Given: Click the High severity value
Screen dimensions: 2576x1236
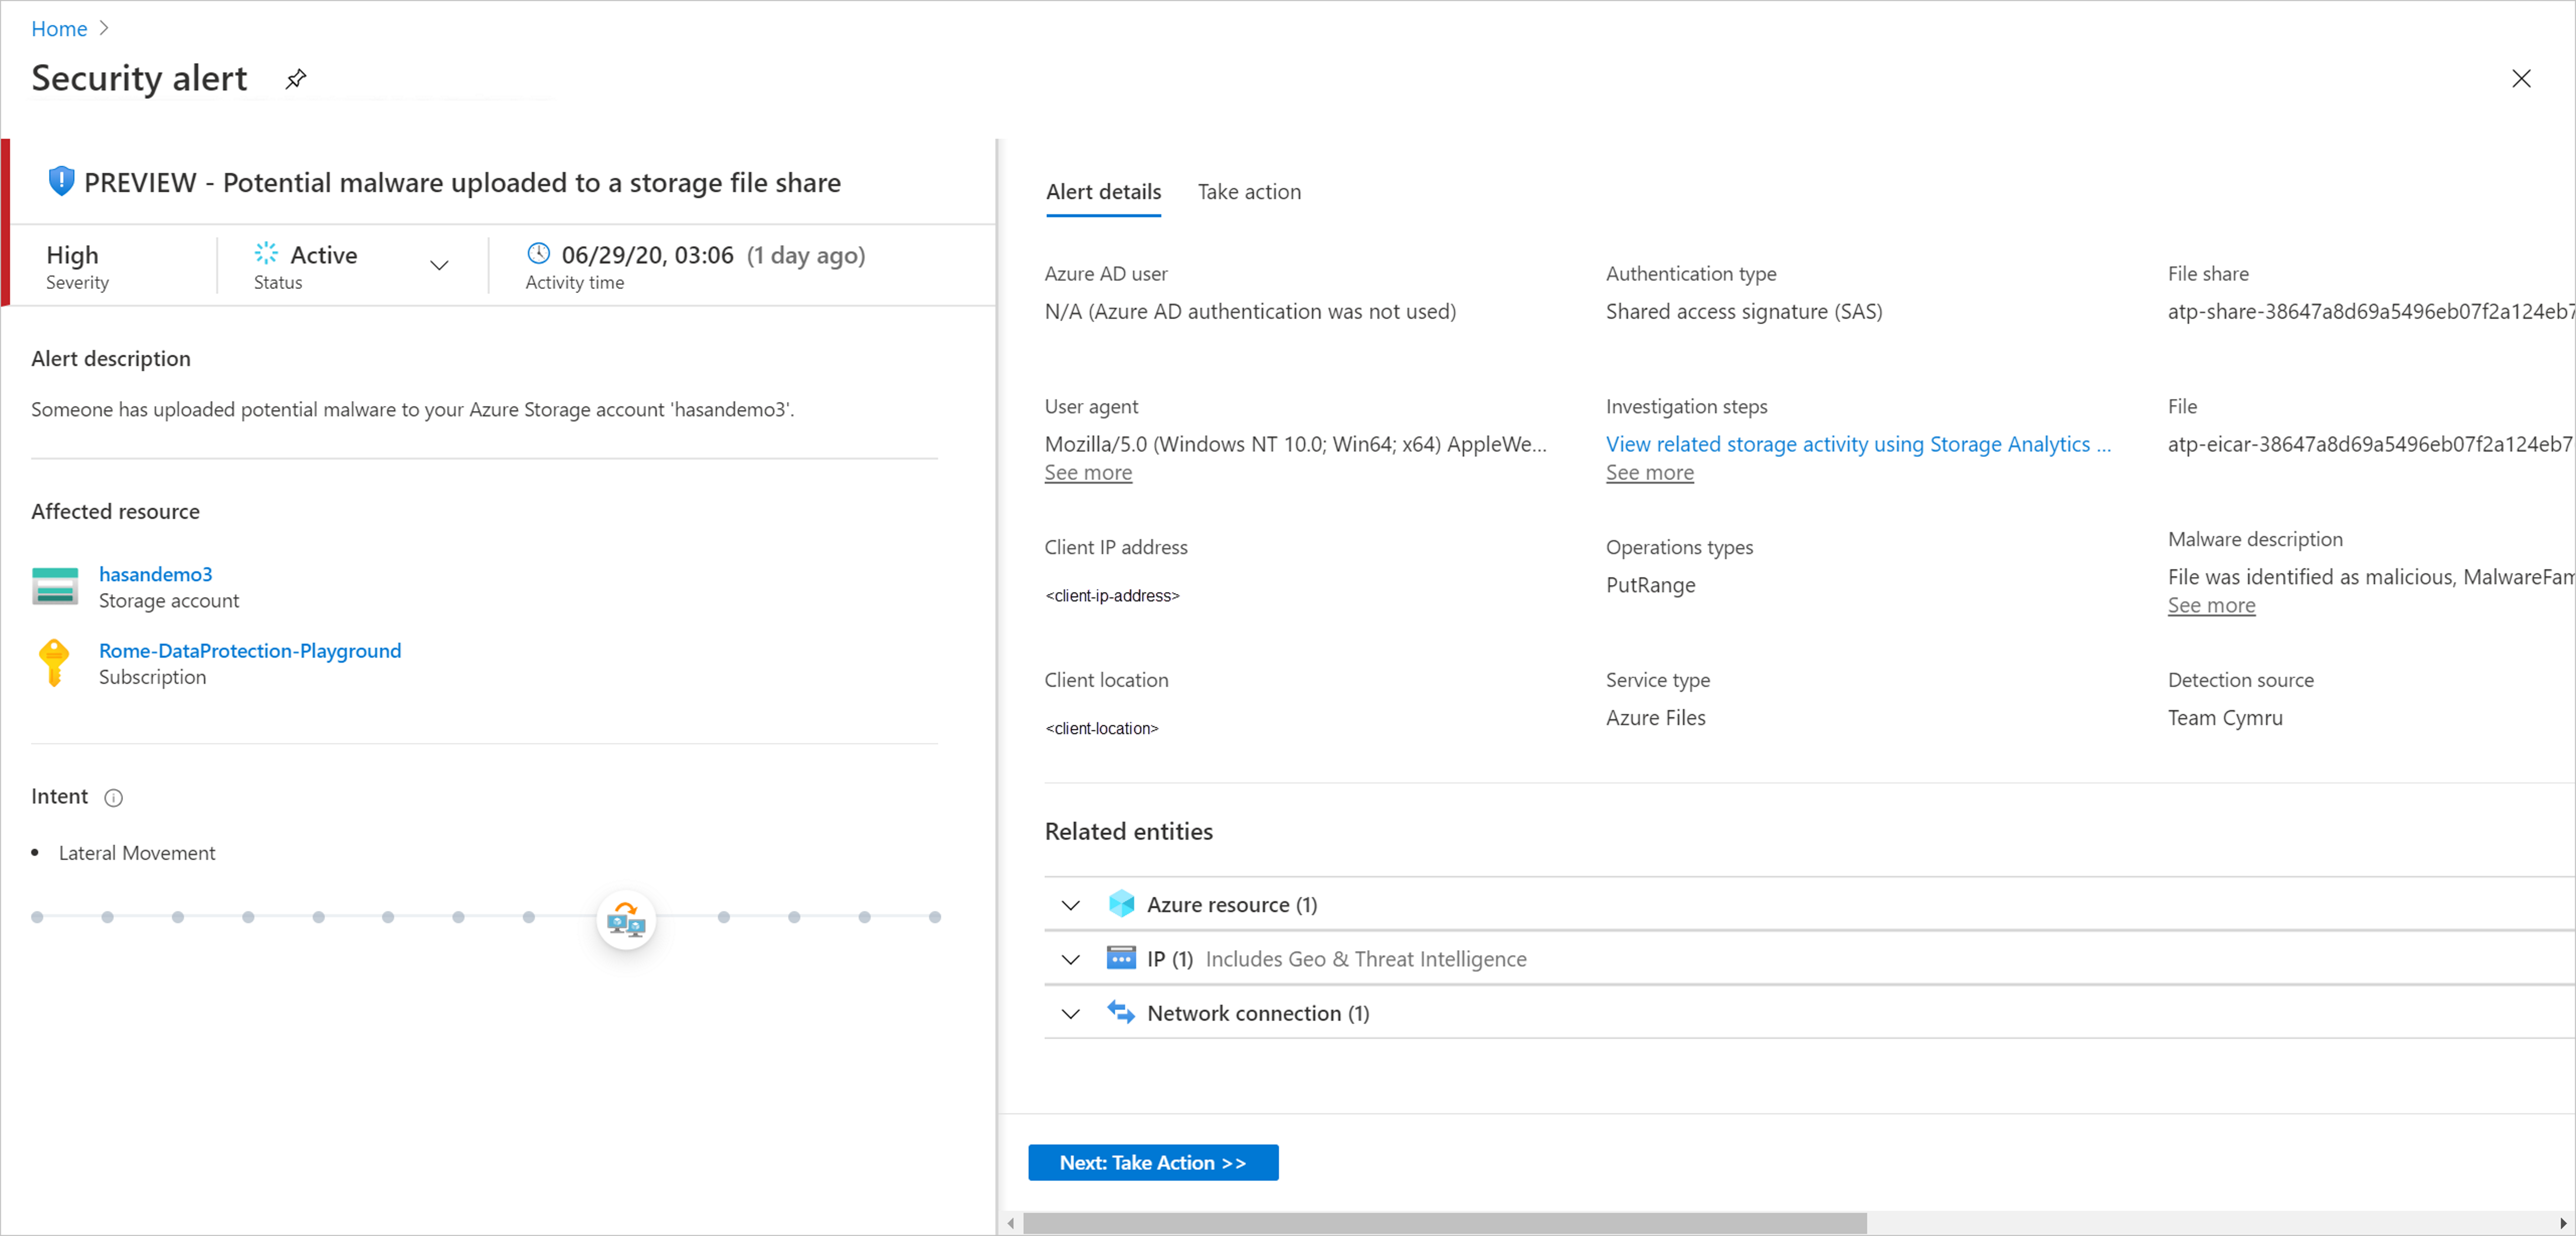Looking at the screenshot, I should pyautogui.click(x=72, y=255).
